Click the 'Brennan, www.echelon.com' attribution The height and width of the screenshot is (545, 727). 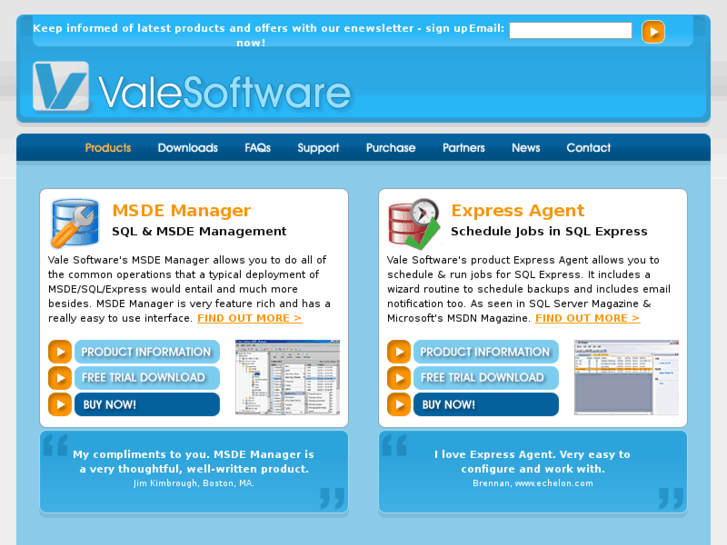point(533,483)
